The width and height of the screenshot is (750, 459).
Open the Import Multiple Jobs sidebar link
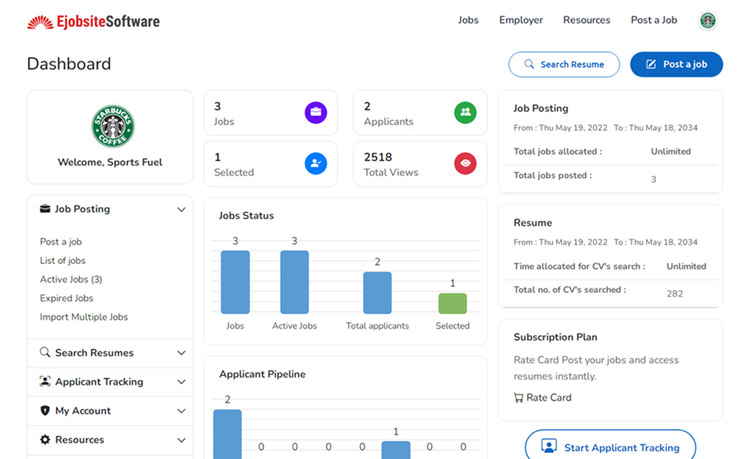pyautogui.click(x=84, y=317)
